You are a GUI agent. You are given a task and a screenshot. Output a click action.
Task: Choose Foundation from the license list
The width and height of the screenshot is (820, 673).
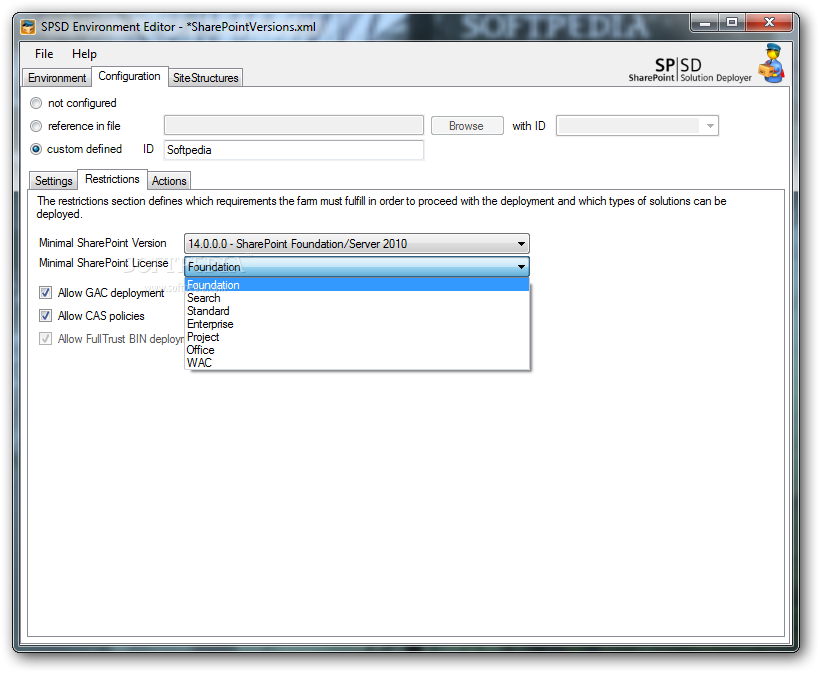click(x=357, y=285)
